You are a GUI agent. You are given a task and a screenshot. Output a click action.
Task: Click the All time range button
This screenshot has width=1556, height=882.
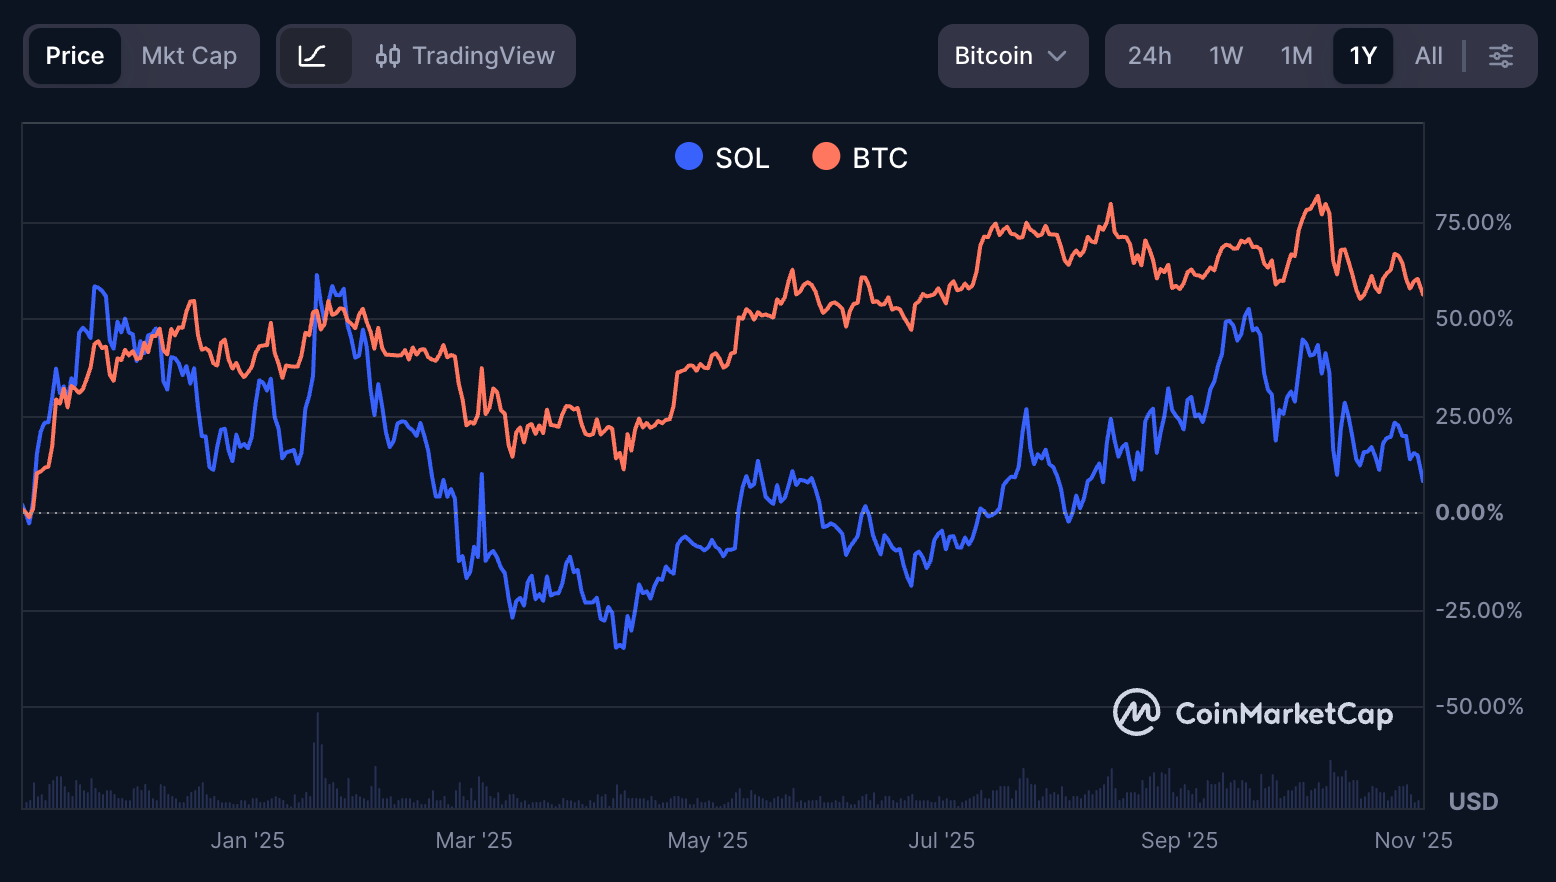tap(1428, 56)
